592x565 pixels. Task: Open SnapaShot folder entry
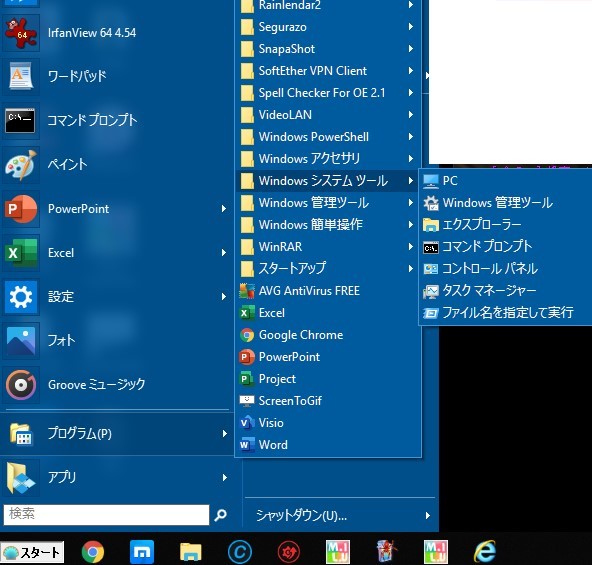click(x=328, y=49)
